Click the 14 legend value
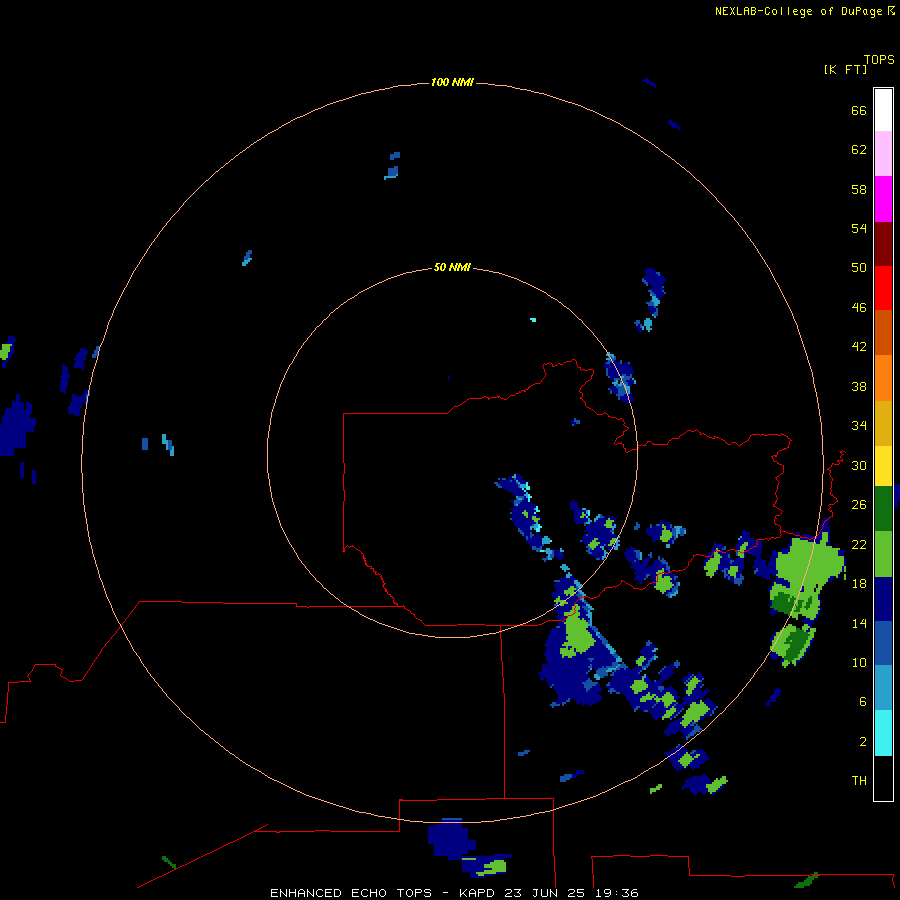Screen dimensions: 900x900 [x=859, y=623]
